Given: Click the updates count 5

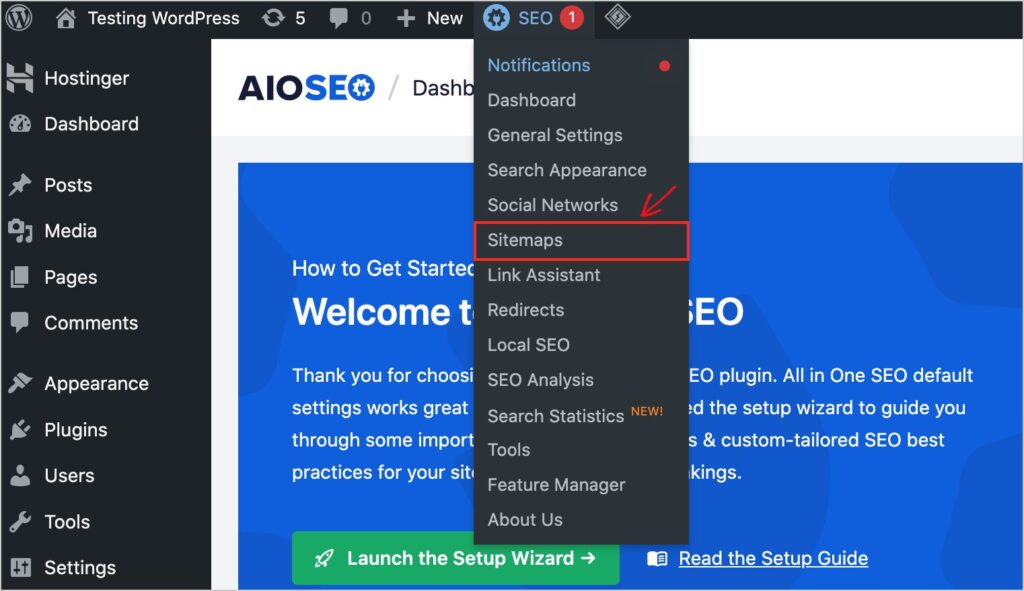Looking at the screenshot, I should [300, 18].
